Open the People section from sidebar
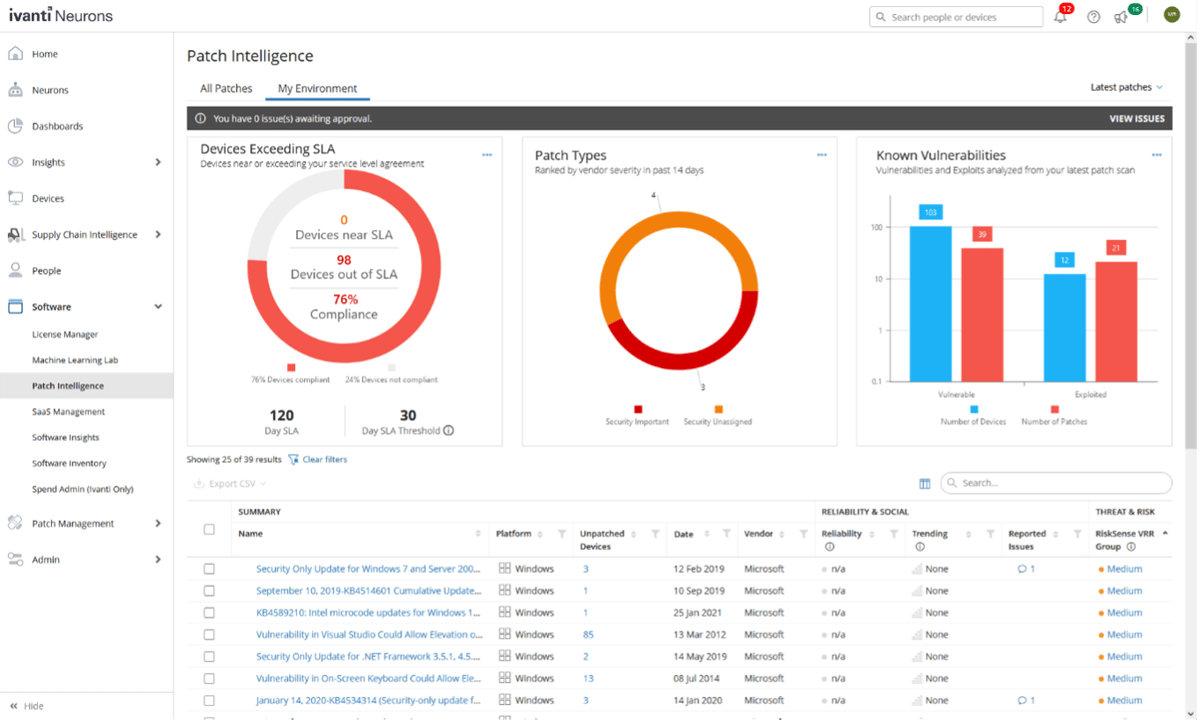Image resolution: width=1200 pixels, height=721 pixels. tap(45, 270)
